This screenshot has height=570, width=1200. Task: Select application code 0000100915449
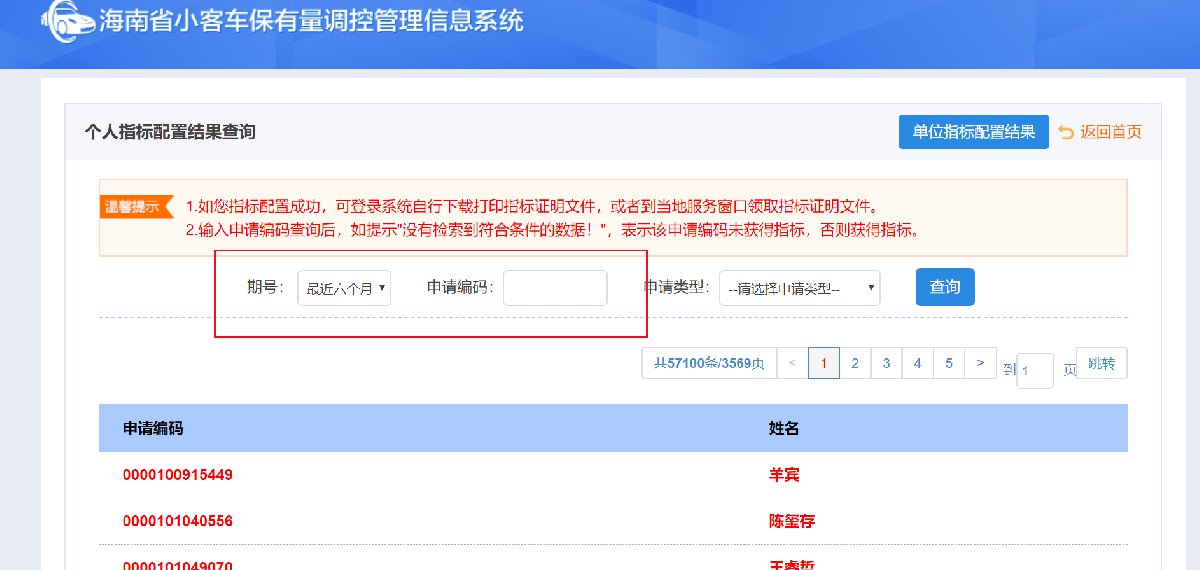178,475
